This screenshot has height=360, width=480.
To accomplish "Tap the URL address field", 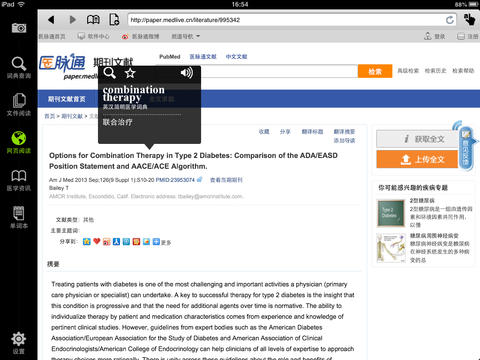I will pyautogui.click(x=287, y=20).
